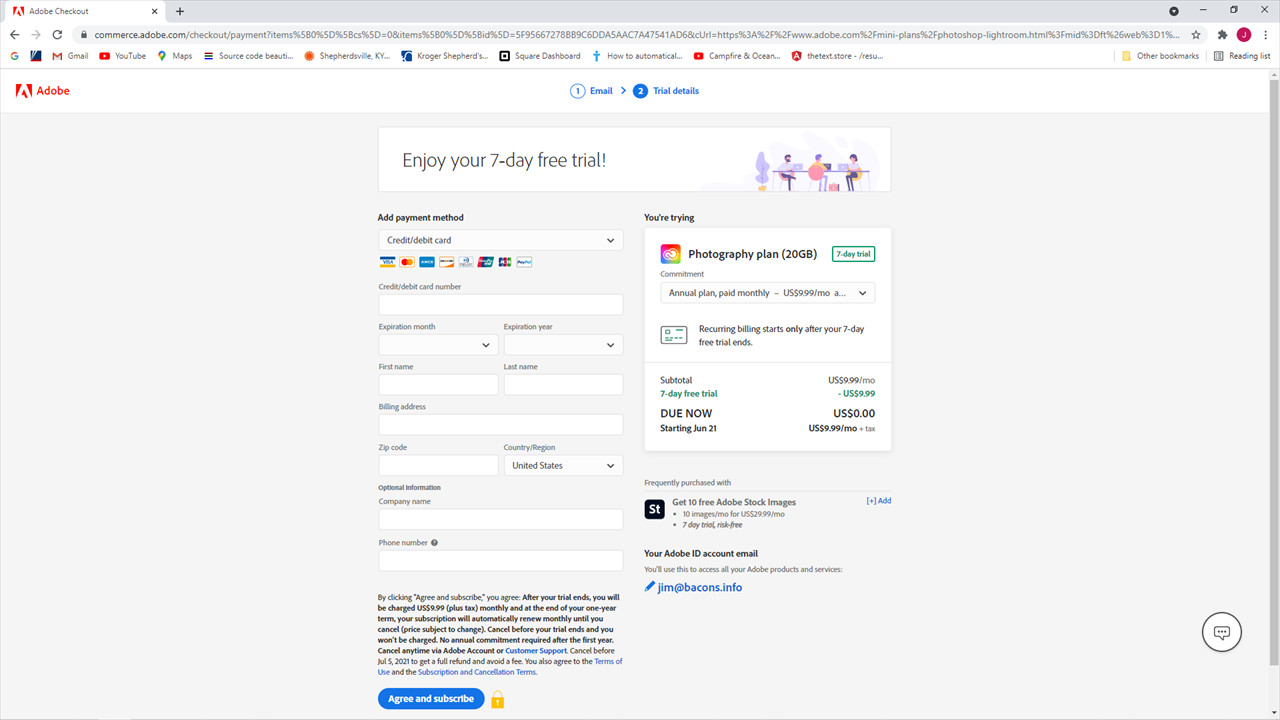1280x720 pixels.
Task: Open the Source code beautifier bookmark
Action: coord(248,56)
